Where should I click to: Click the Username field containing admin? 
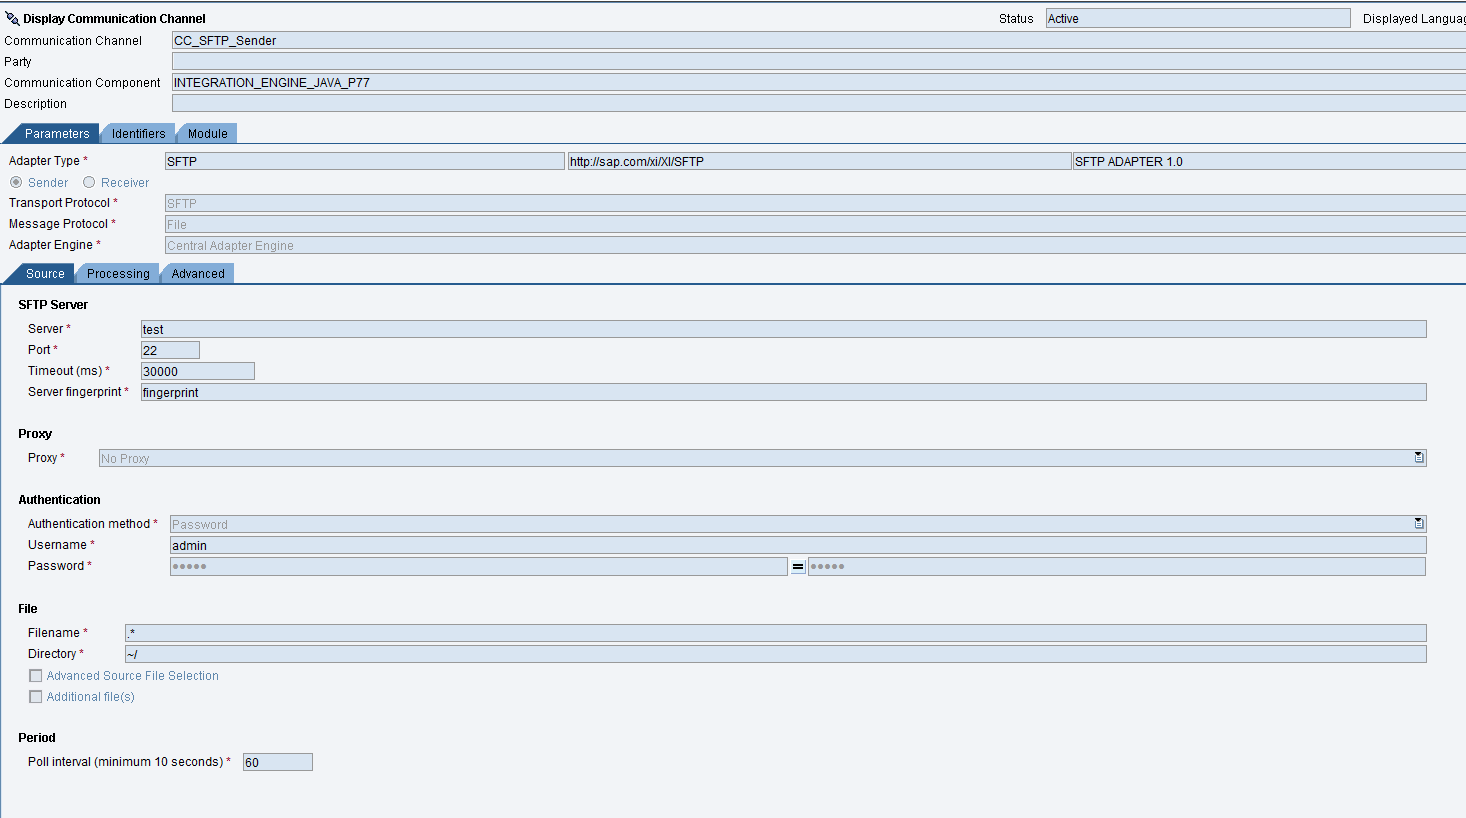click(x=798, y=545)
